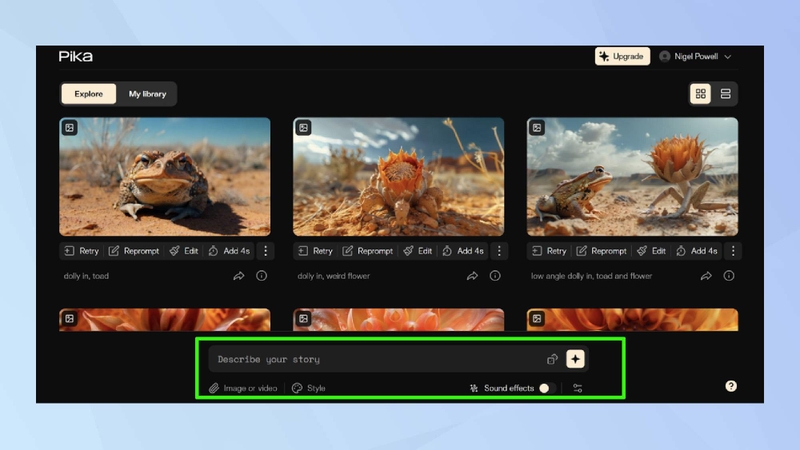Switch to the My library tab

coord(147,94)
